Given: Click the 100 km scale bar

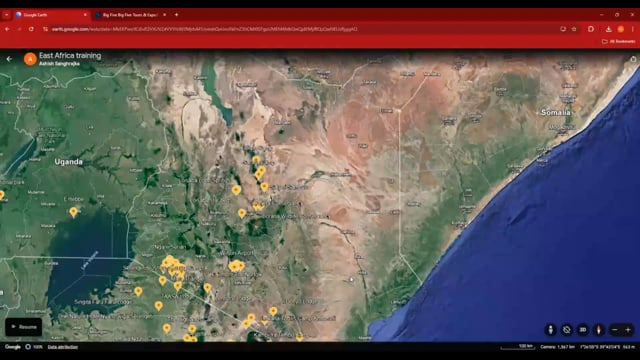Looking at the screenshot, I should [x=518, y=347].
